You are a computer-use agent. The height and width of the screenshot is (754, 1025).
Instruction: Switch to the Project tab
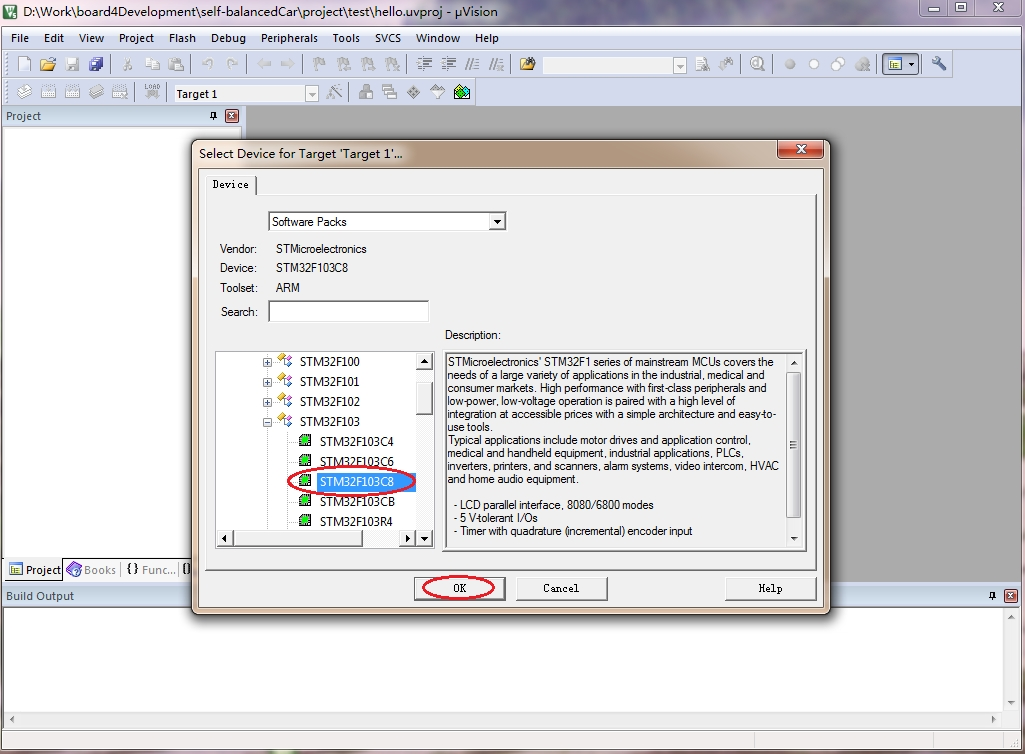pos(35,570)
